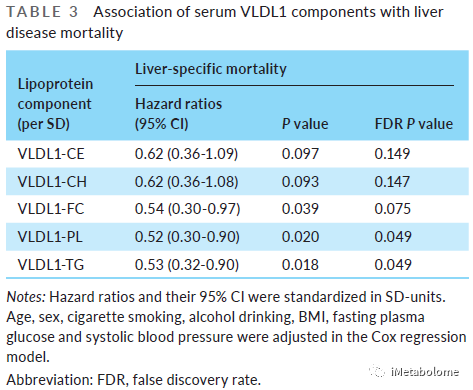Image resolution: width=473 pixels, height=390 pixels.
Task: Click the FDR value 0.075 cell
Action: tap(393, 209)
